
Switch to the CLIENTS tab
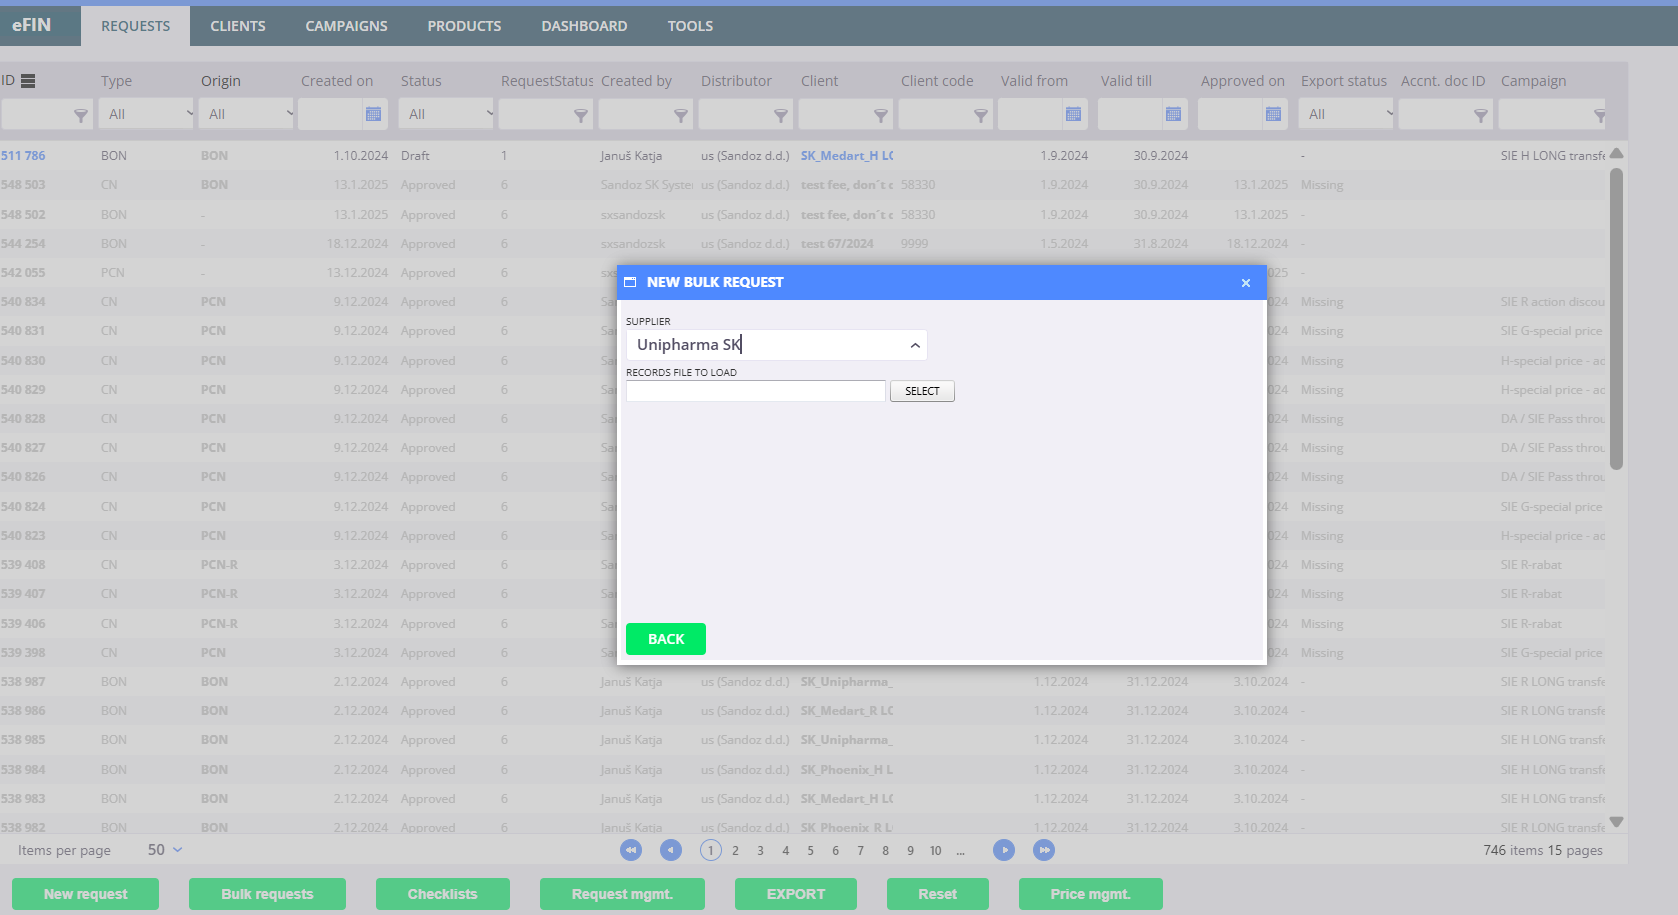(x=238, y=26)
